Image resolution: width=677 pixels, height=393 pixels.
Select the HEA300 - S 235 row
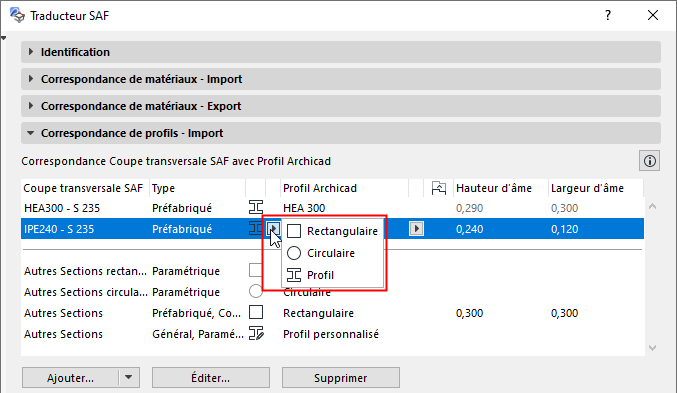(332, 208)
